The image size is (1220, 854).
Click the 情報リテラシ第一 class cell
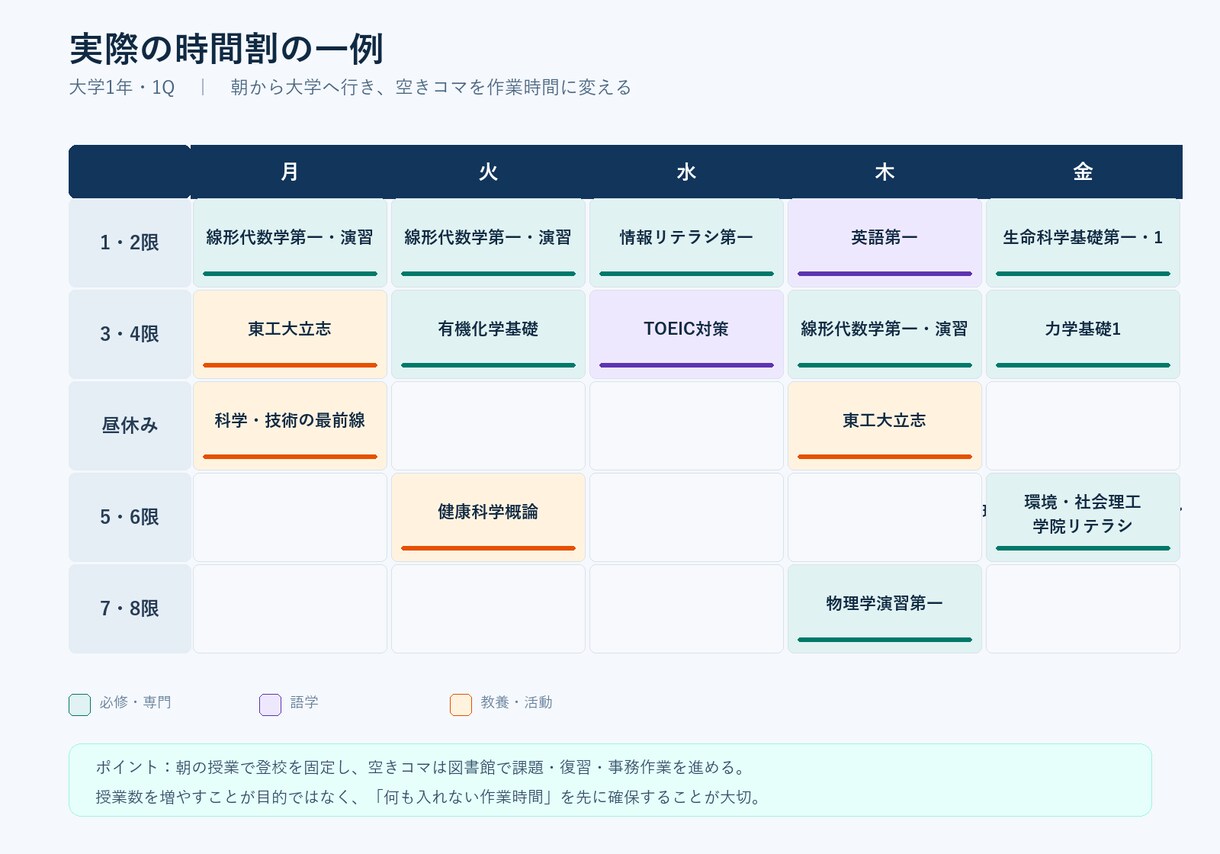[686, 243]
